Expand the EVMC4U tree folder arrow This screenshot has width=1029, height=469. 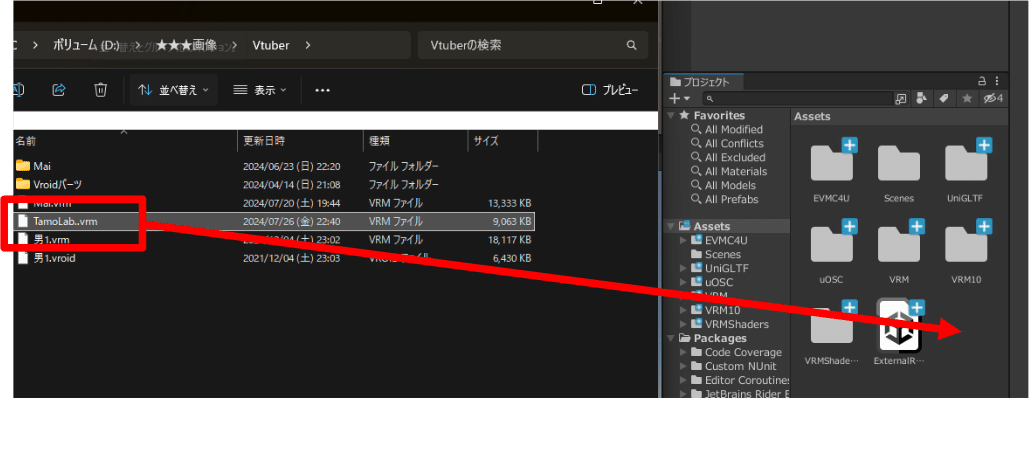pyautogui.click(x=684, y=240)
